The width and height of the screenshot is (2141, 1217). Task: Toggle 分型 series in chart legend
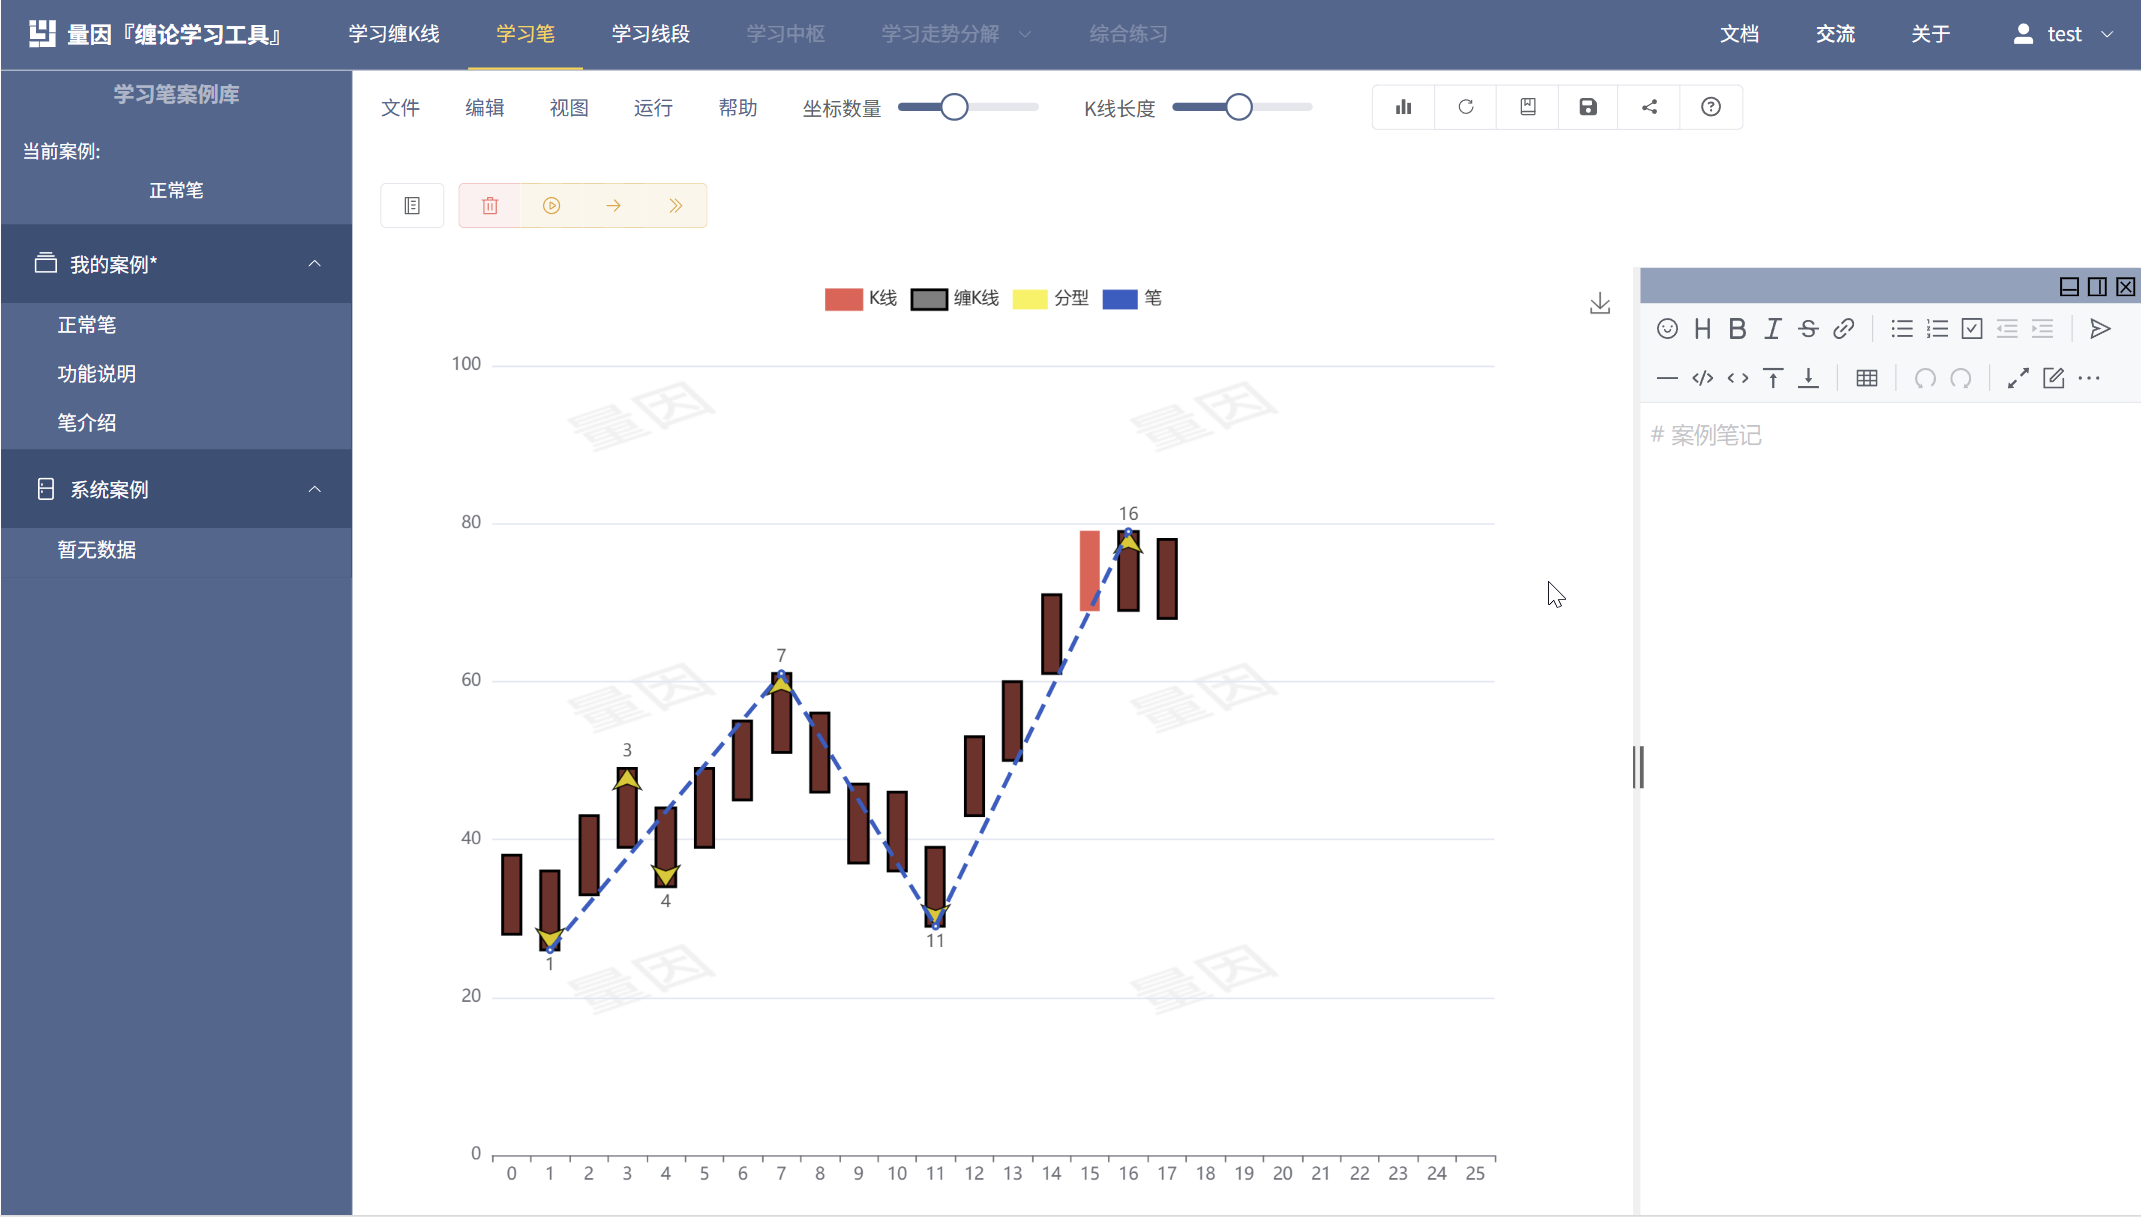click(x=1050, y=298)
